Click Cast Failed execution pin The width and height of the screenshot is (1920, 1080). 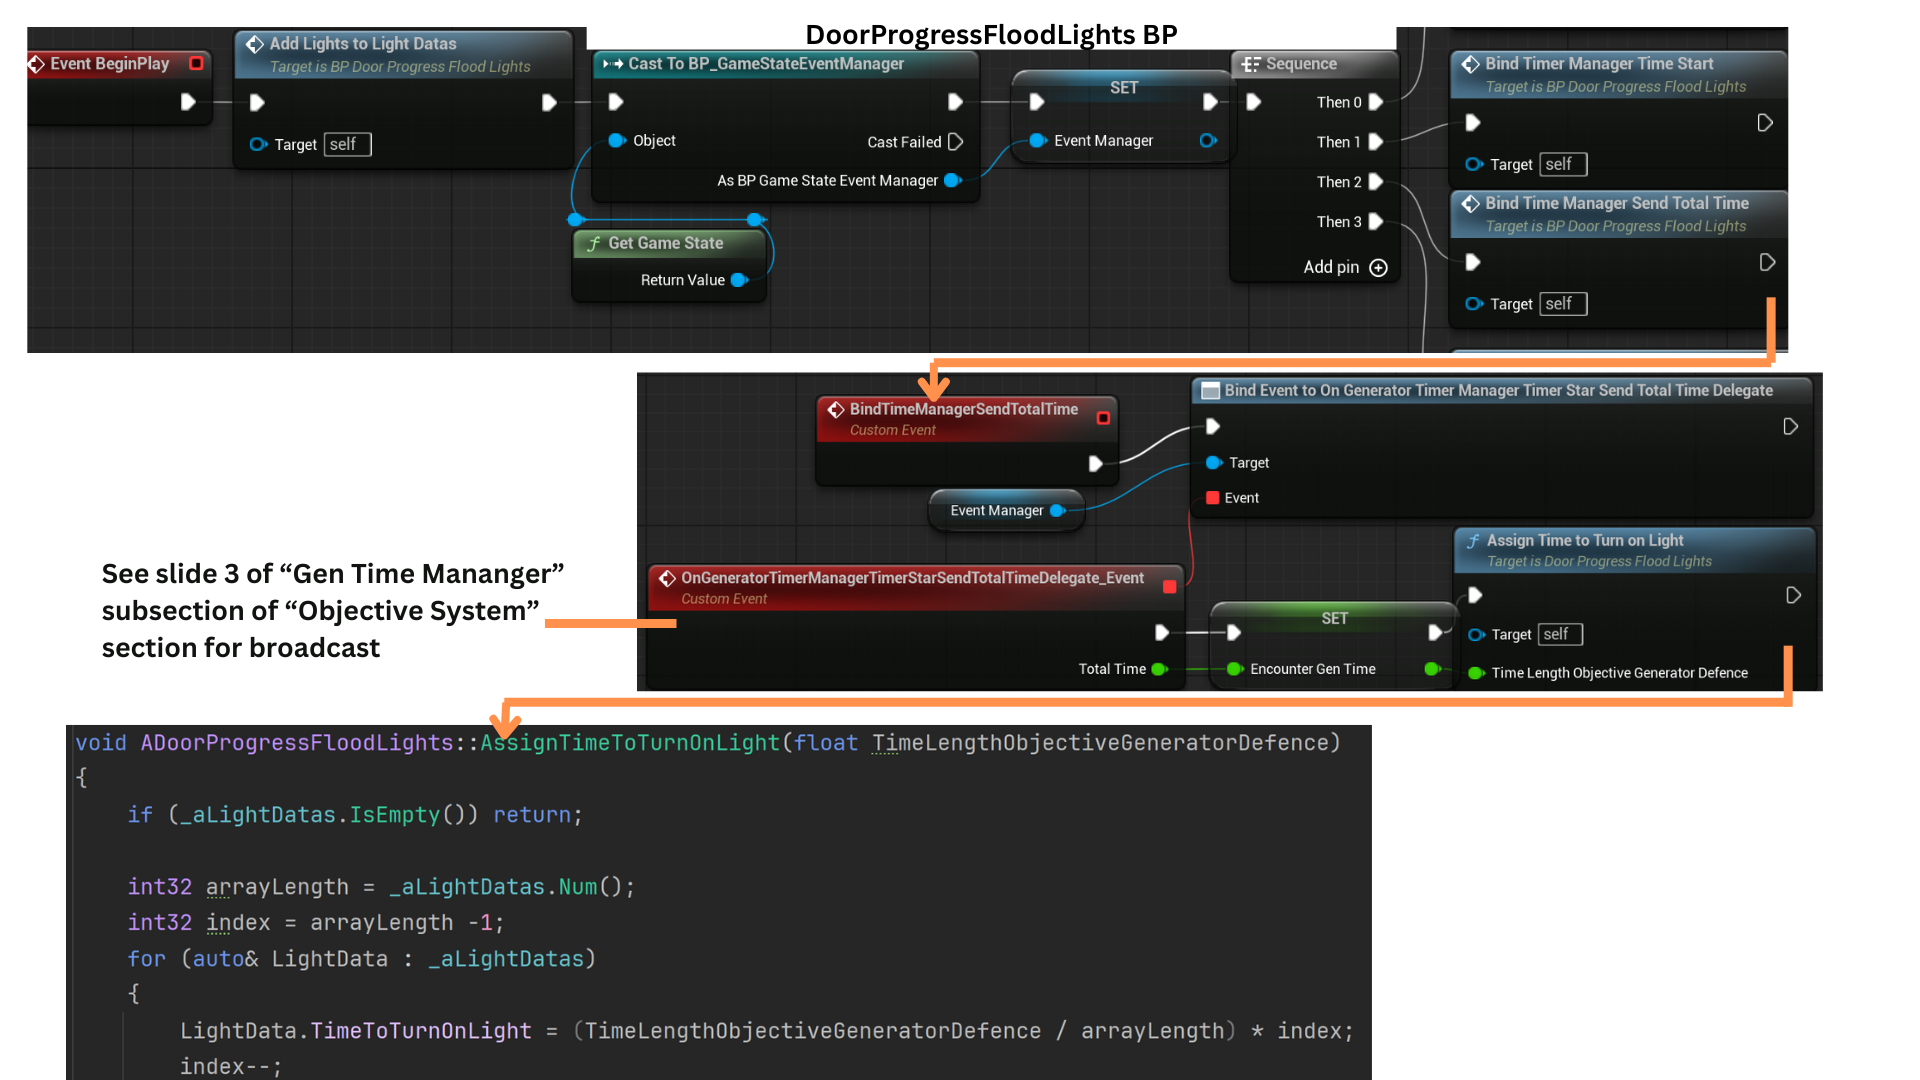point(955,142)
